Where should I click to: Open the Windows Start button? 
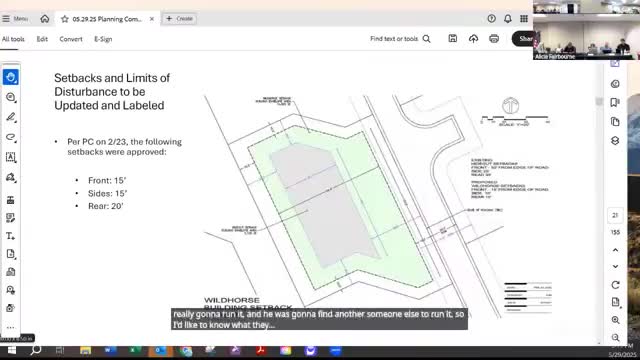pos(11,350)
